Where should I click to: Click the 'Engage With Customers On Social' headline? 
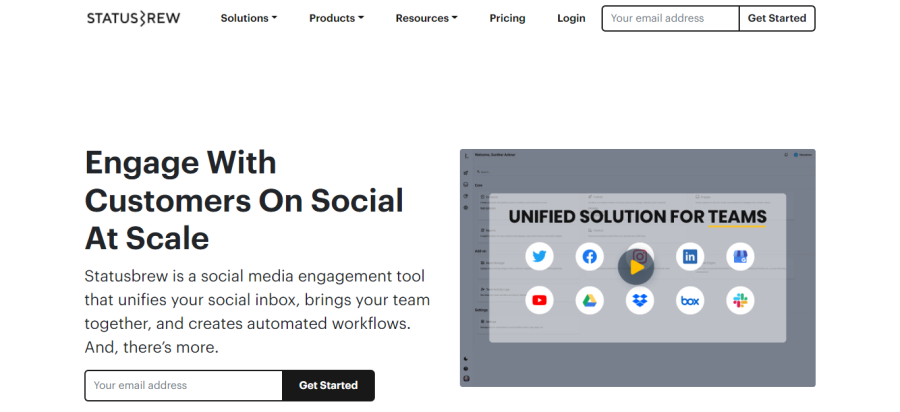[244, 200]
